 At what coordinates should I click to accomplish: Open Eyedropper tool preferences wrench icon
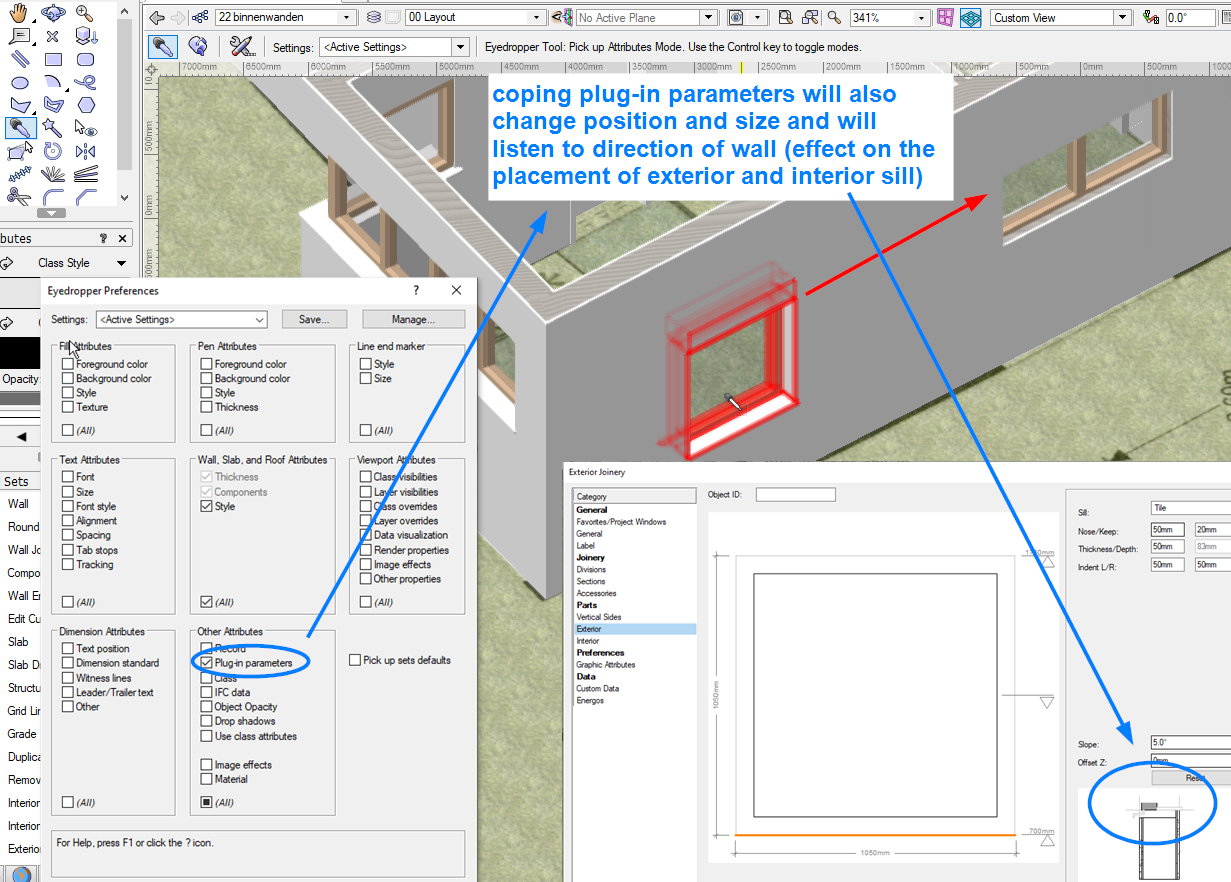click(240, 47)
